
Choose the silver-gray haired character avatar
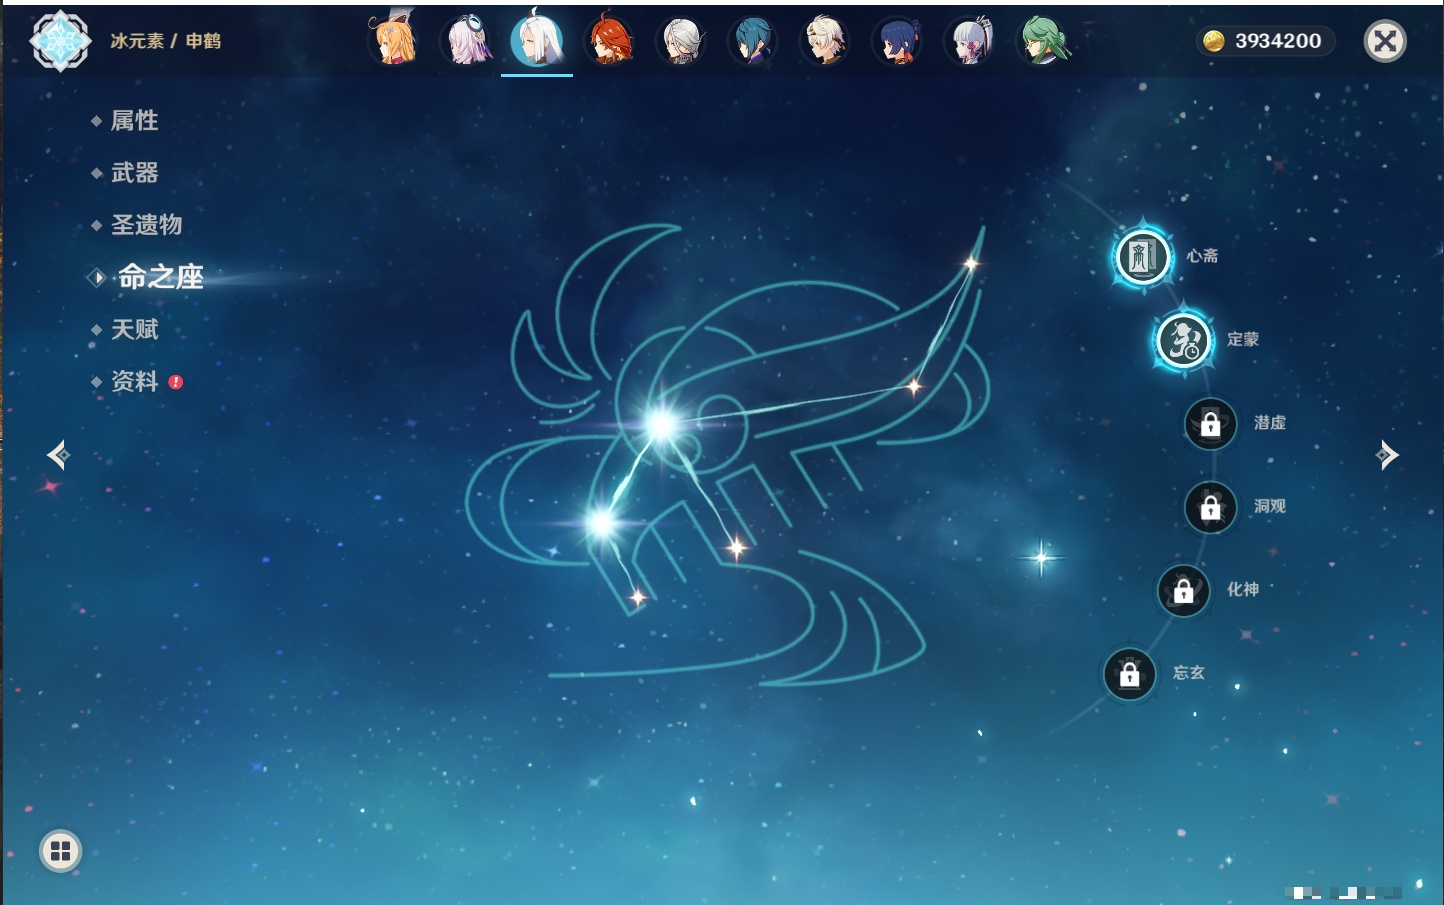(x=681, y=41)
